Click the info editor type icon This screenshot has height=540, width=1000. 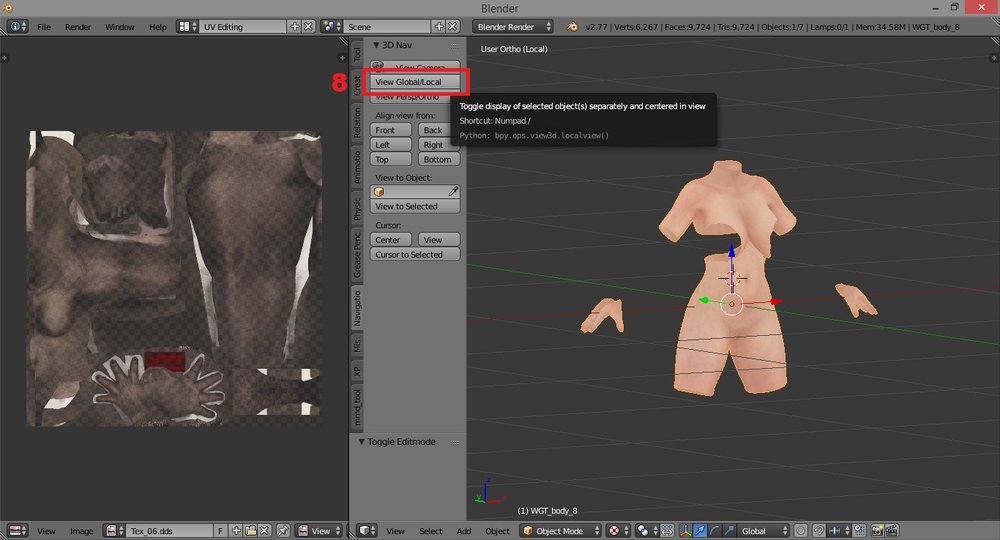tap(17, 27)
